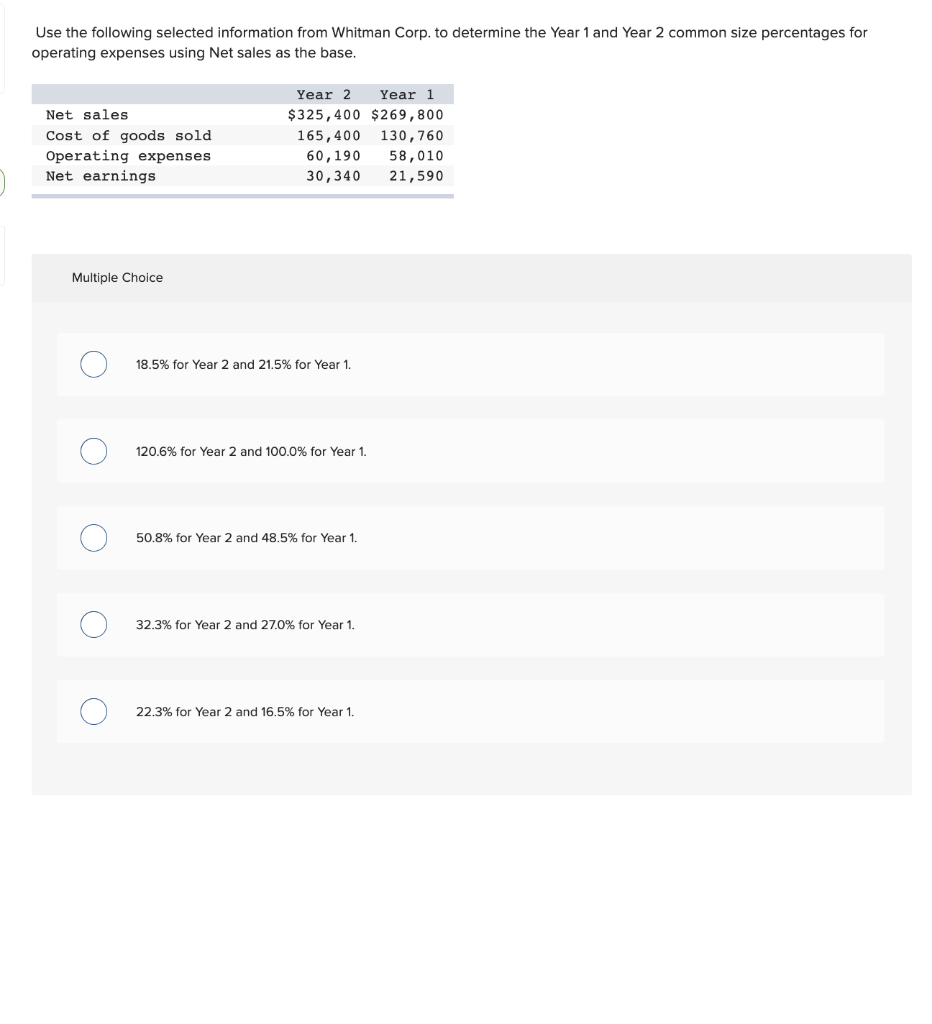Click the Multiple Choice section header
Screen dimensions: 932x1024
point(117,278)
